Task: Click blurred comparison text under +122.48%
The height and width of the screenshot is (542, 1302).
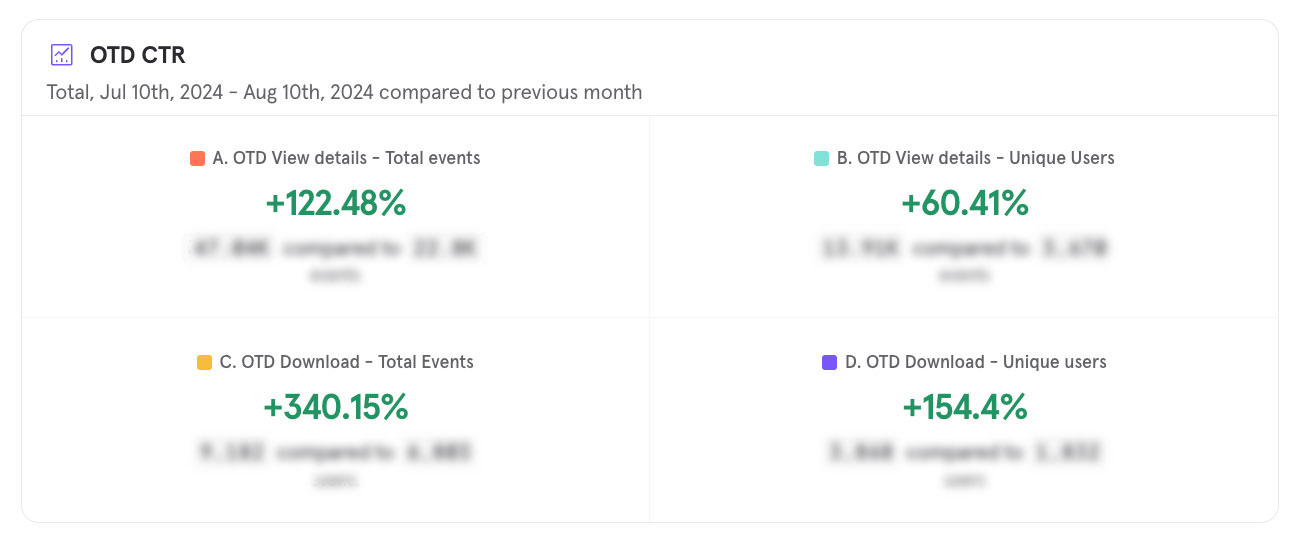Action: [335, 248]
